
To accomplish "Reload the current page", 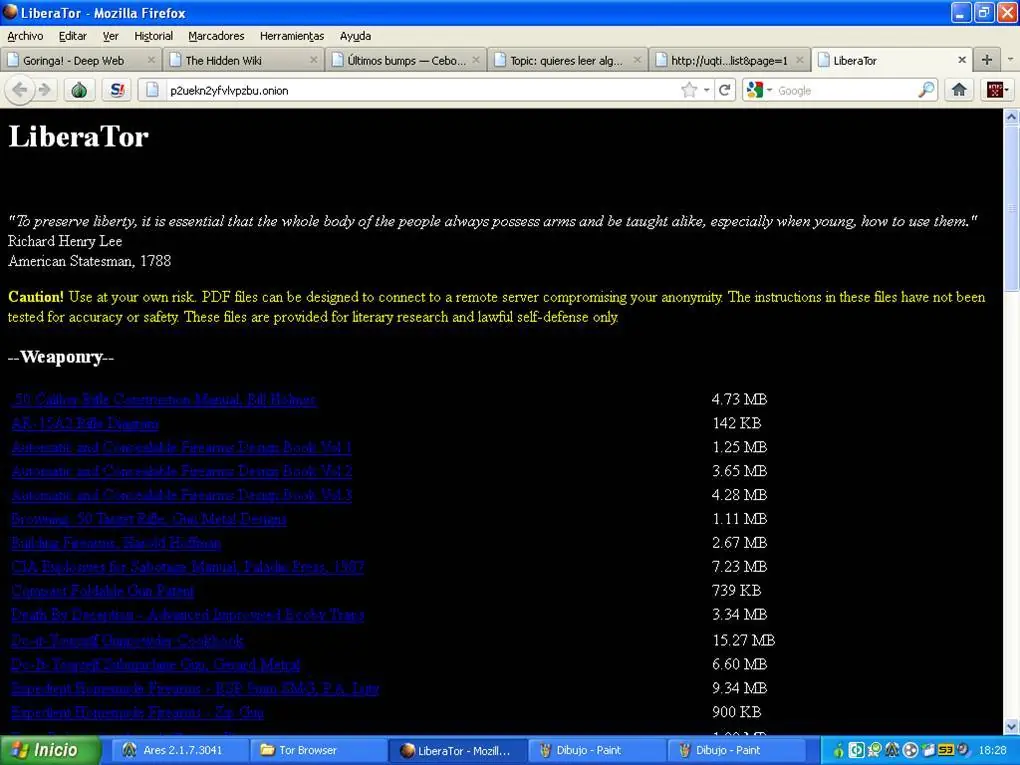I will pos(724,90).
